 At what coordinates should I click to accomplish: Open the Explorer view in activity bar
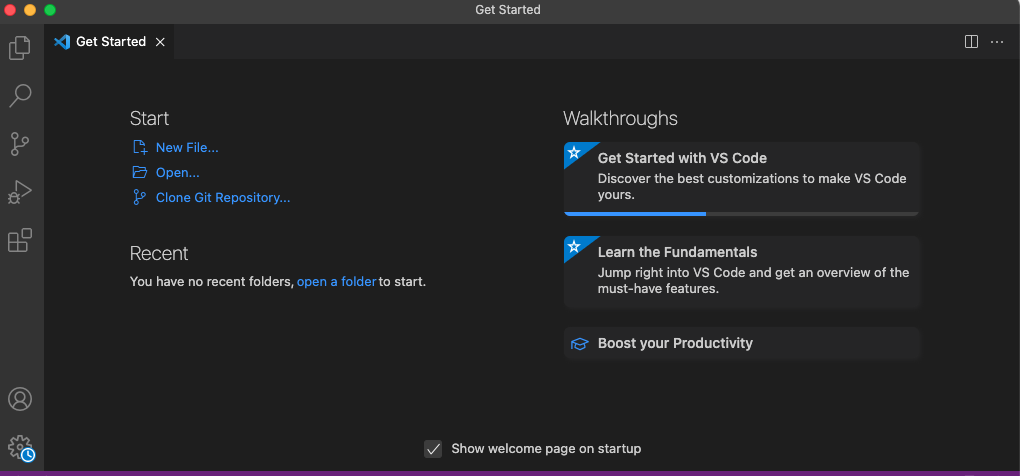coord(20,47)
